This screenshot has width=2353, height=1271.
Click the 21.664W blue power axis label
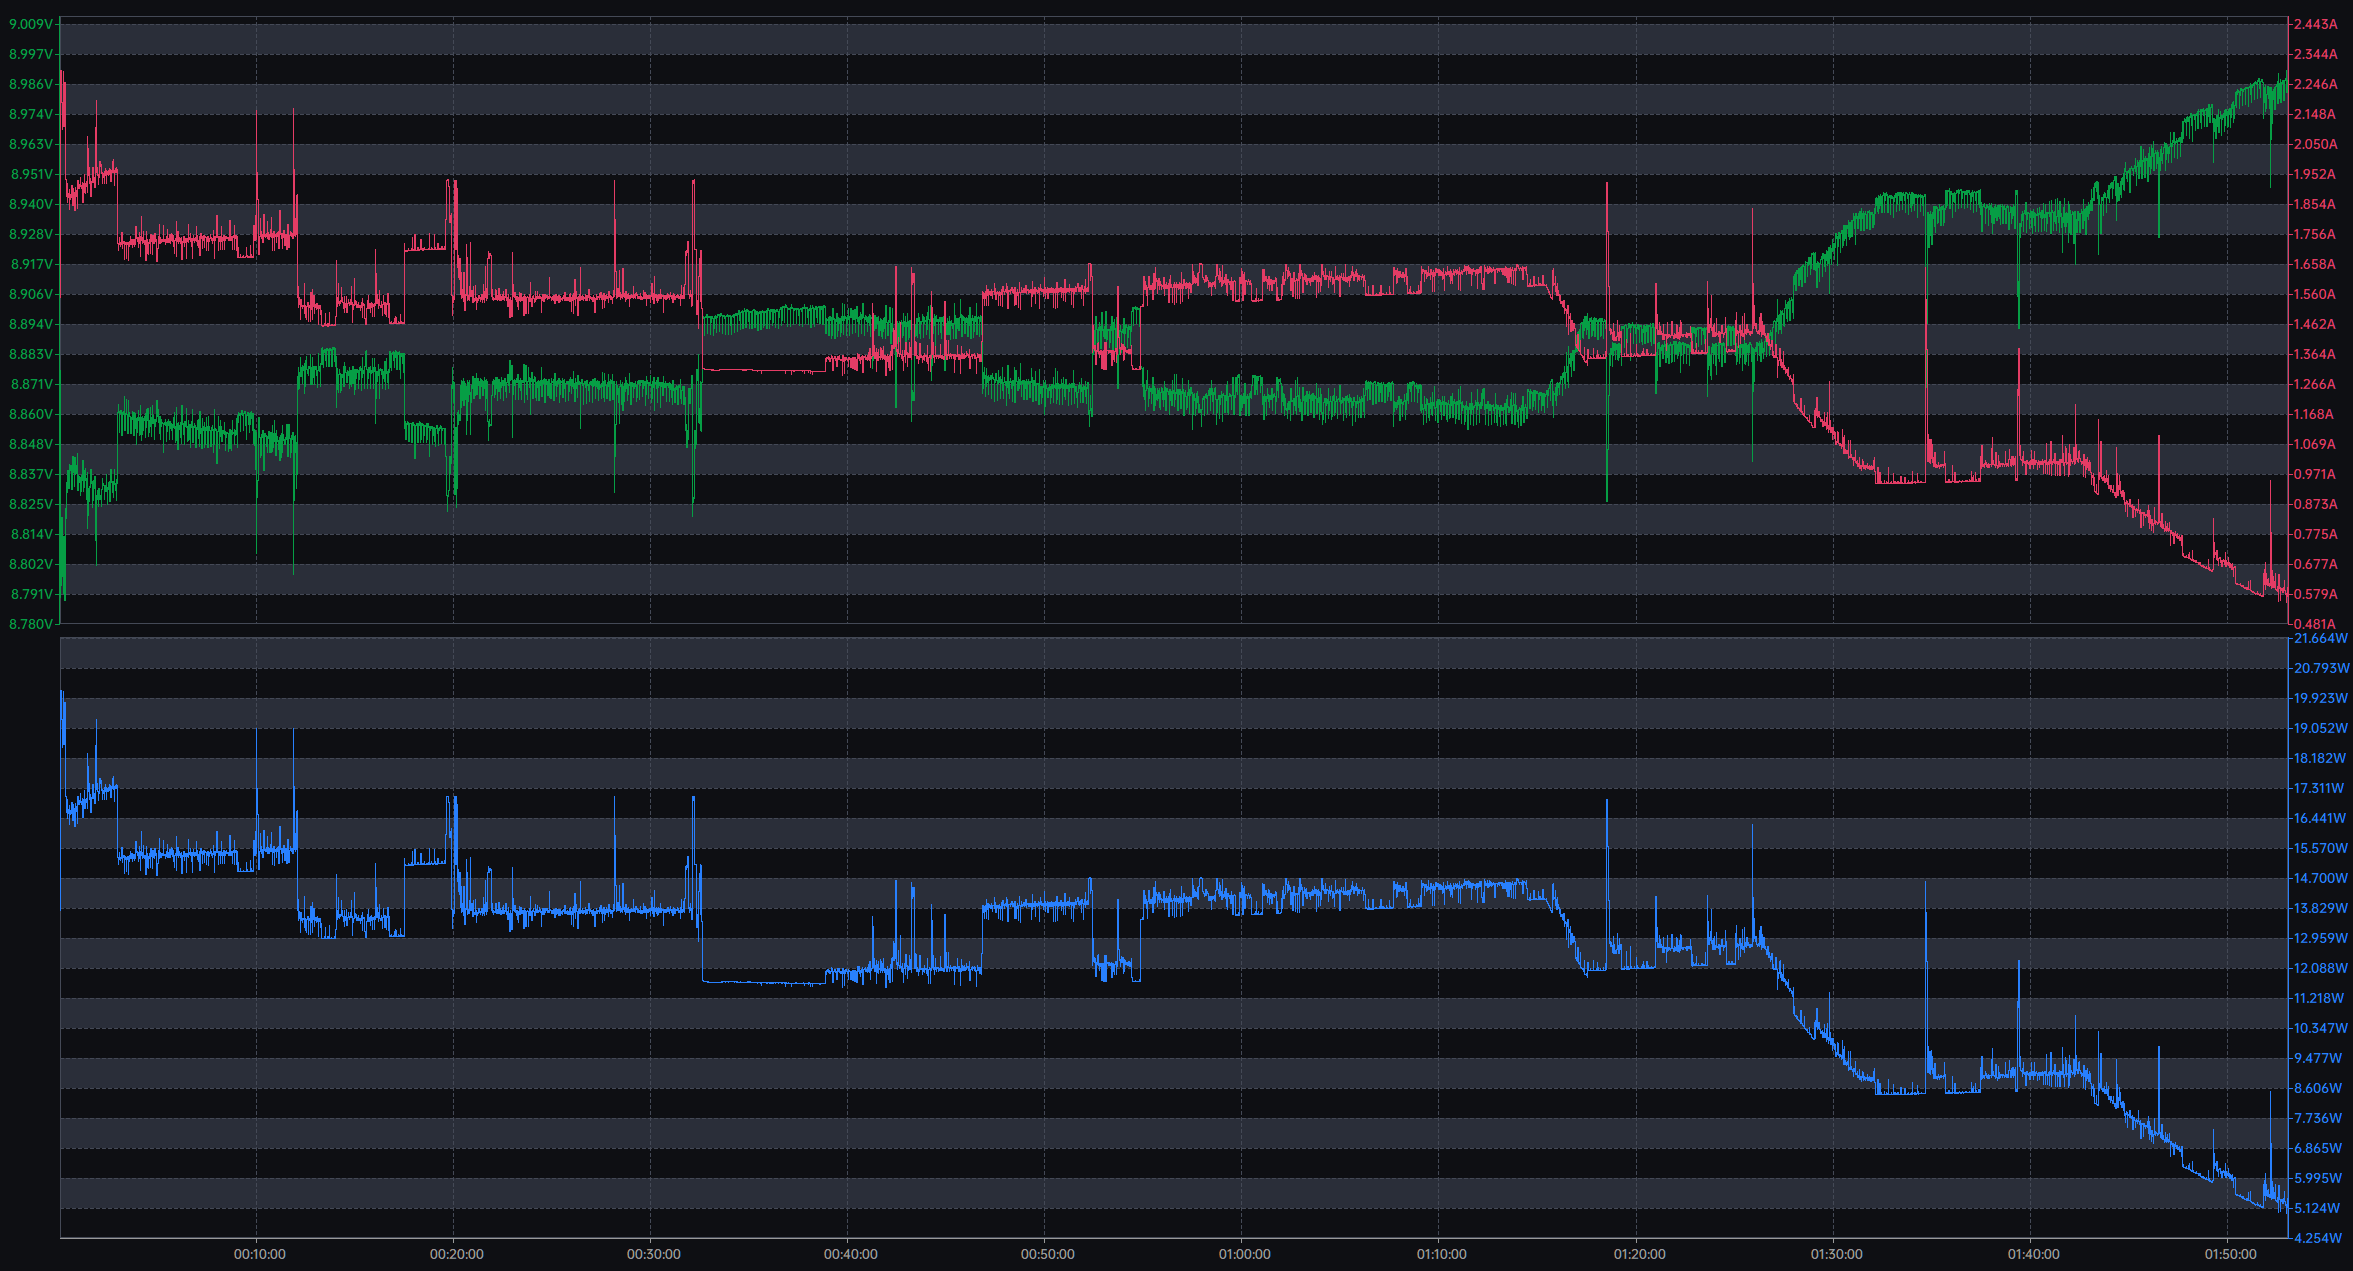click(x=2320, y=638)
